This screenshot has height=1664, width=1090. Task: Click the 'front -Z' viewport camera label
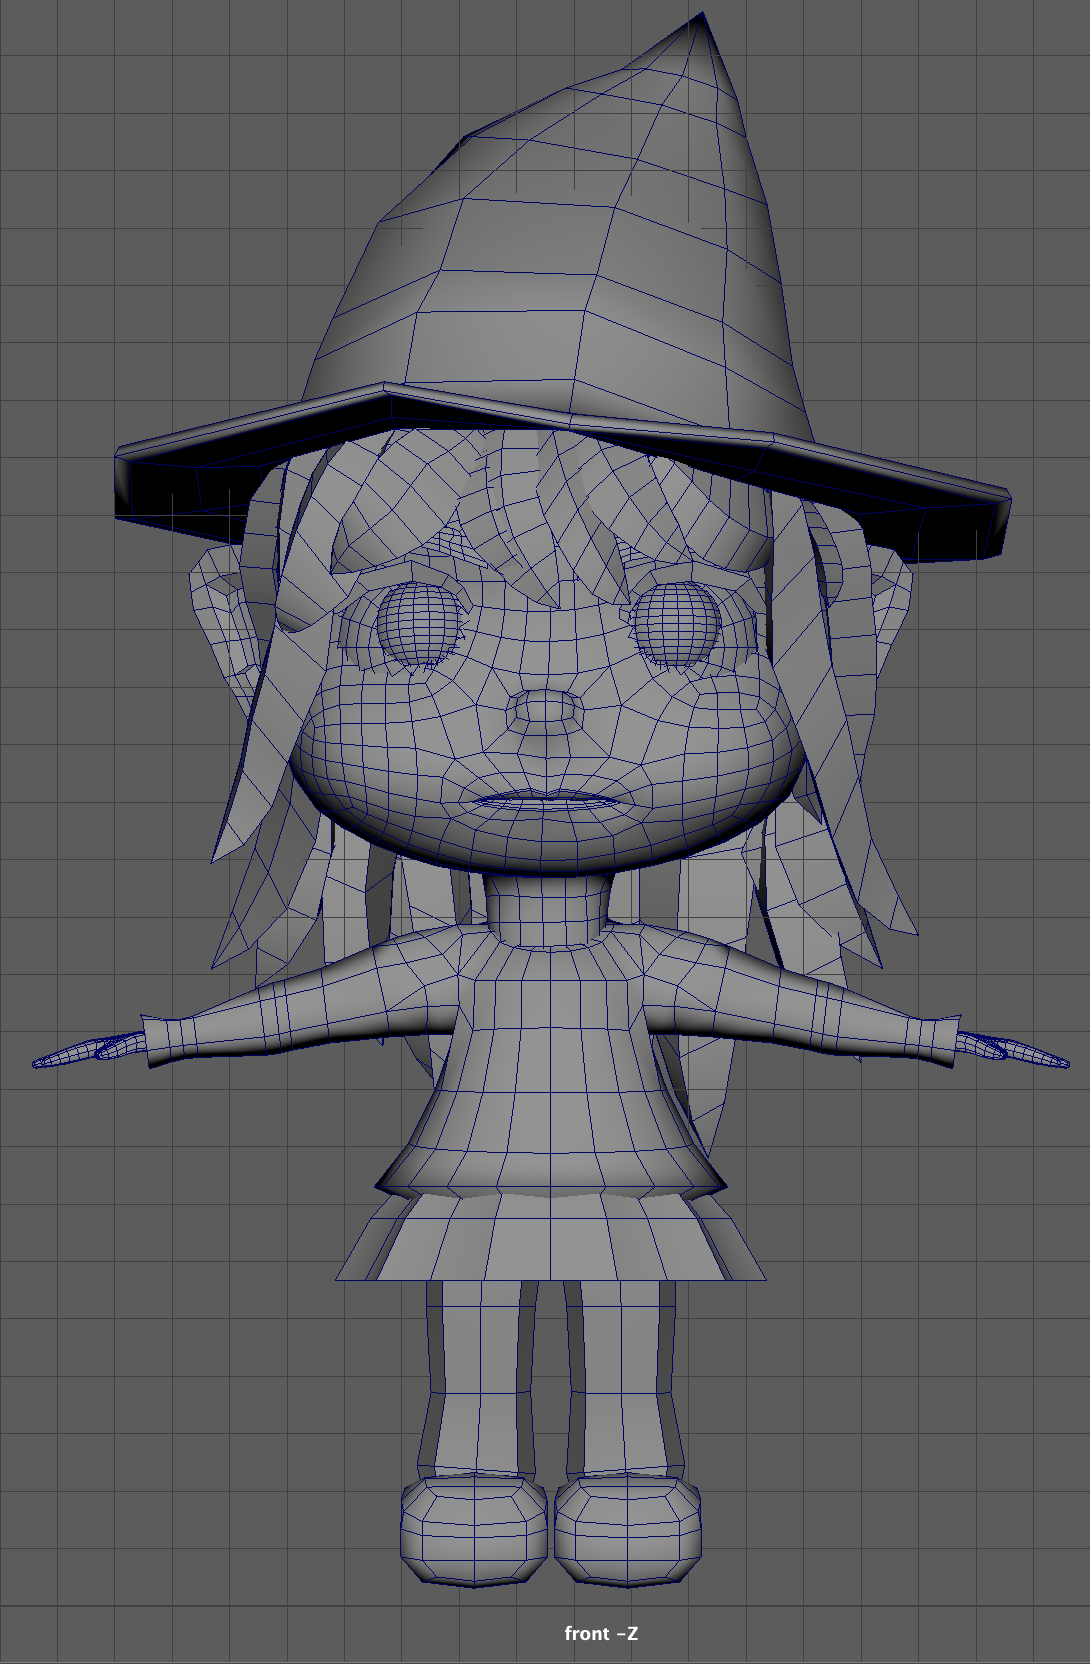point(601,1633)
